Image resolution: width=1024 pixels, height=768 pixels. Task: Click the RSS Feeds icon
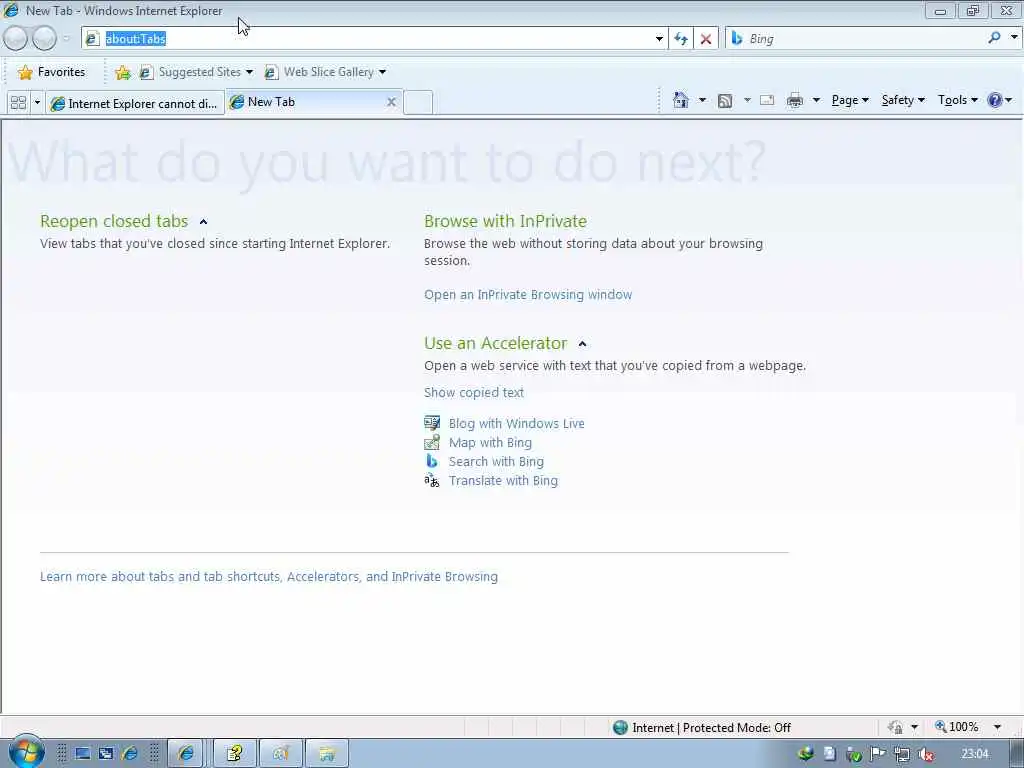tap(724, 101)
